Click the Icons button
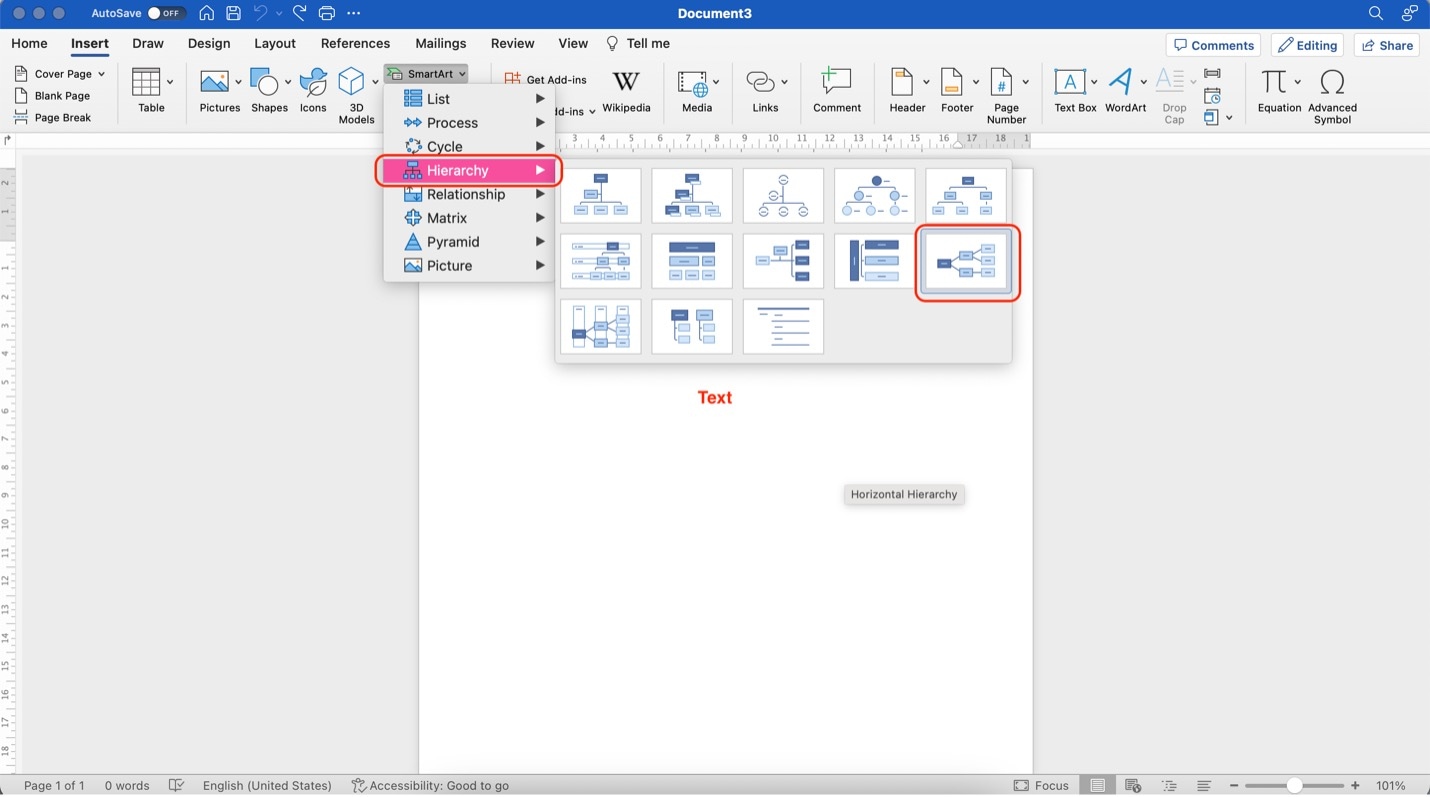Viewport: 1430px width, 797px height. click(313, 91)
